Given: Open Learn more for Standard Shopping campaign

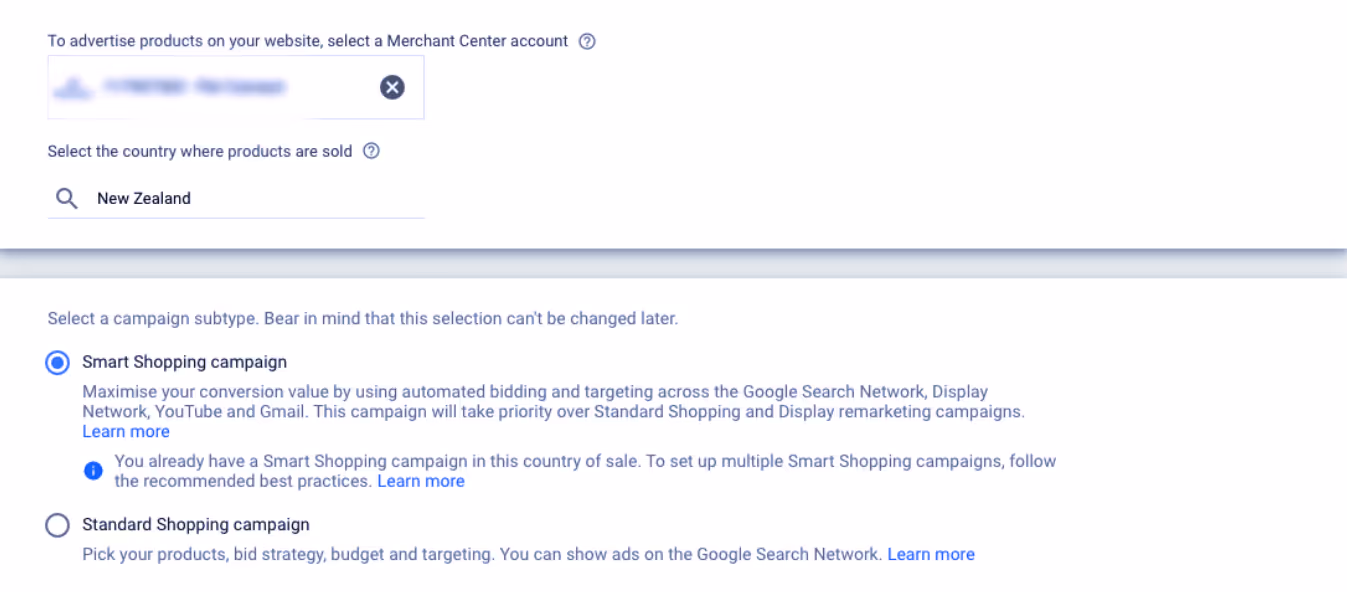Looking at the screenshot, I should tap(930, 554).
